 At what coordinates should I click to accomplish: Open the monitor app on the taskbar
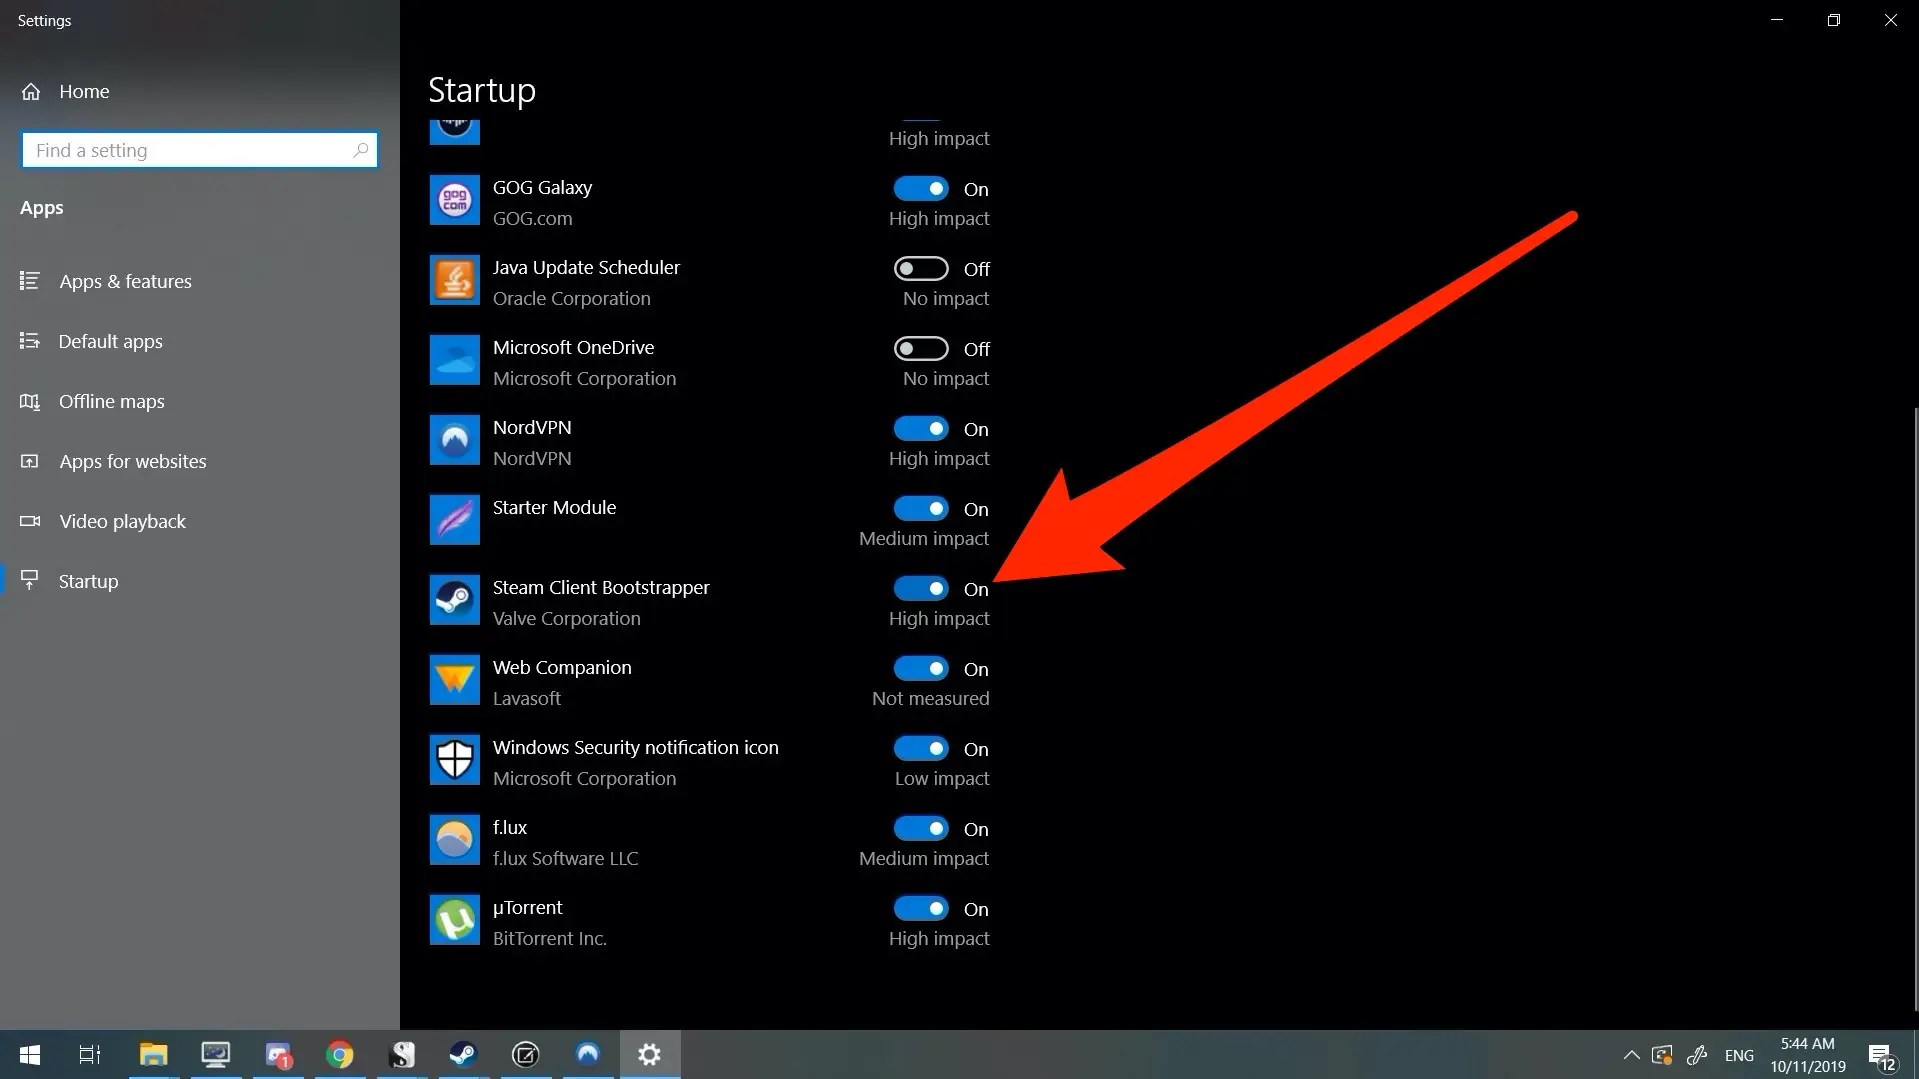click(216, 1054)
